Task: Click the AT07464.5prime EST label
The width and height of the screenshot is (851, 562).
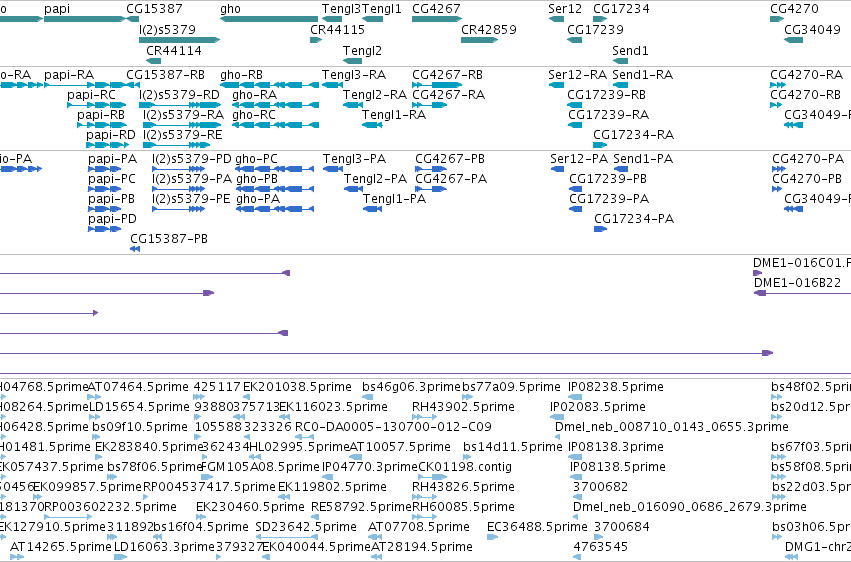Action: [x=138, y=387]
